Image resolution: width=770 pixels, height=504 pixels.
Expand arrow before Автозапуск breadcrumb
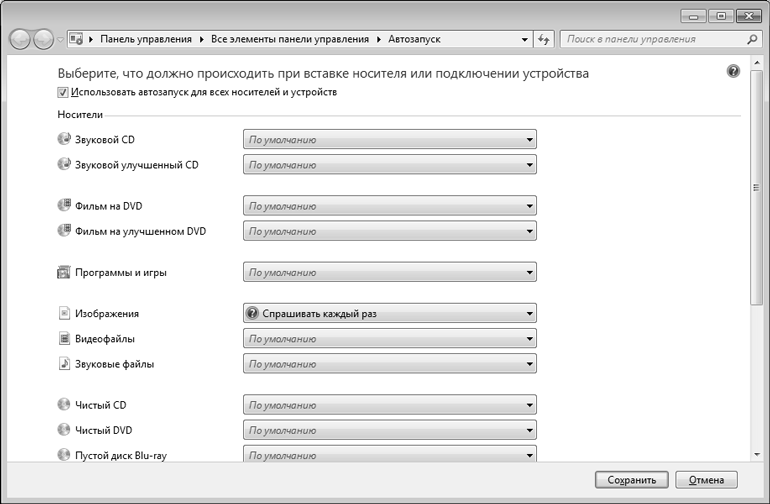pyautogui.click(x=379, y=39)
